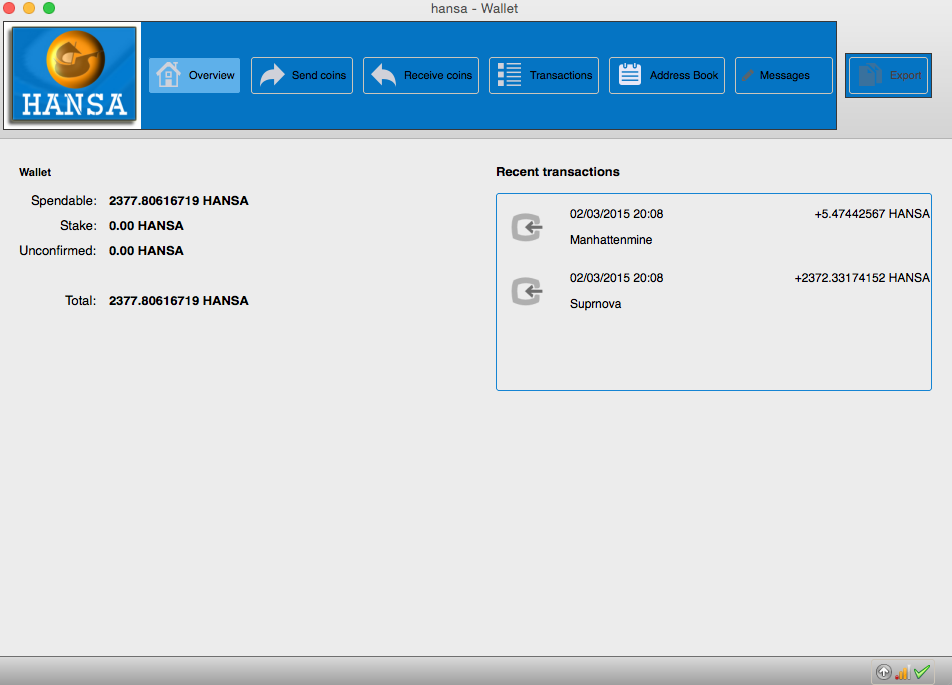Click the Unconfirmed 0.00 HANSA value
Viewport: 952px width, 685px height.
(146, 250)
